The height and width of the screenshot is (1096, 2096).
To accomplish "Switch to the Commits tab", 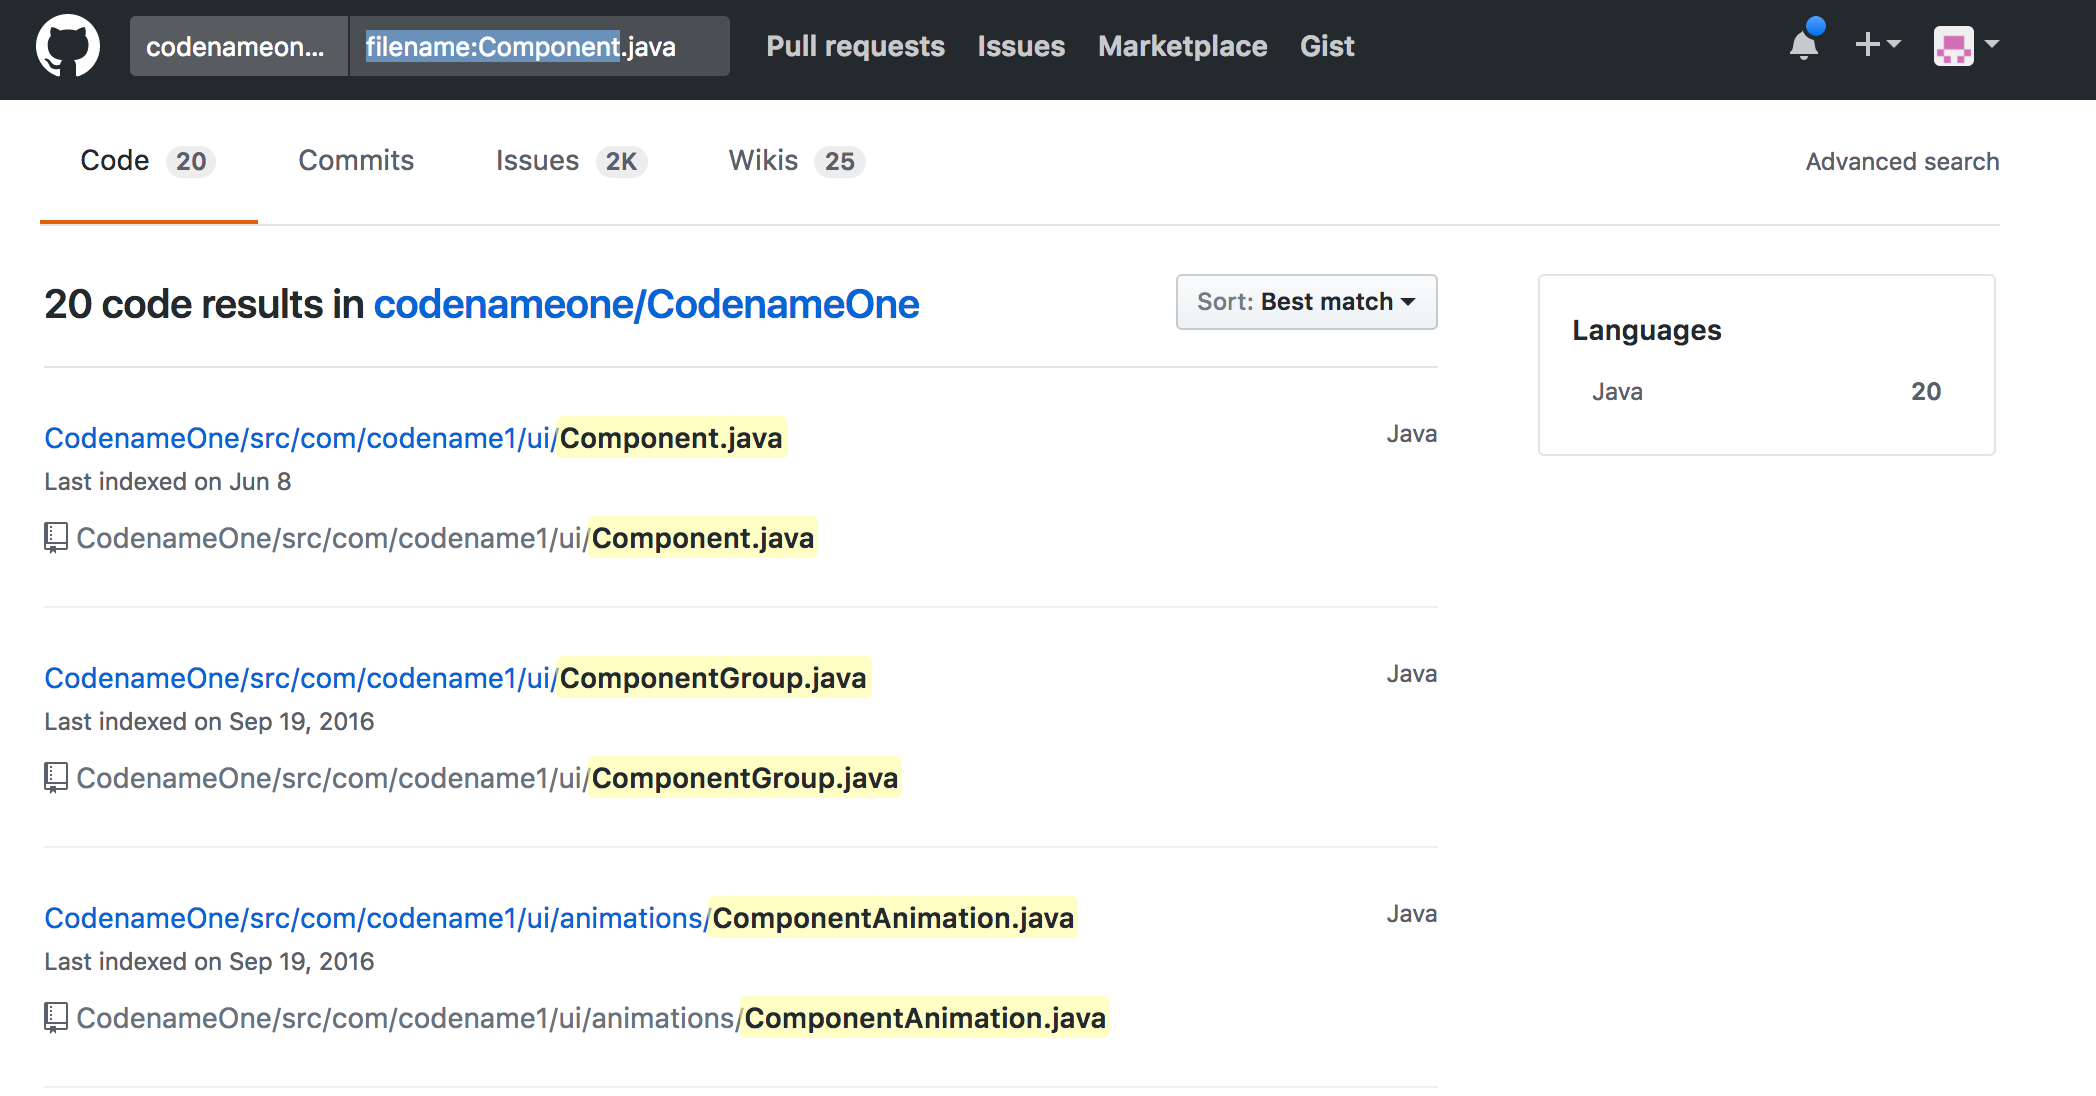I will pyautogui.click(x=356, y=160).
